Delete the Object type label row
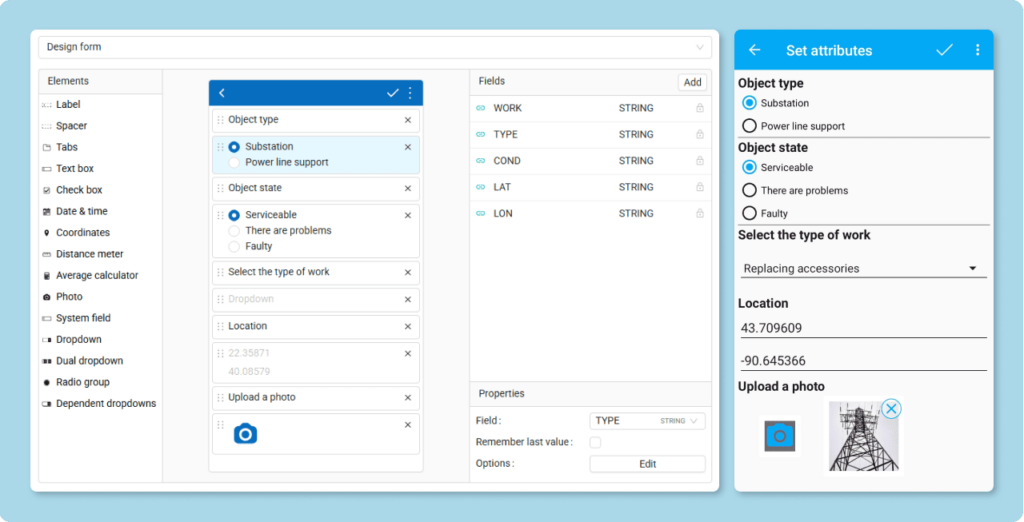Viewport: 1024px width, 522px height. [408, 120]
